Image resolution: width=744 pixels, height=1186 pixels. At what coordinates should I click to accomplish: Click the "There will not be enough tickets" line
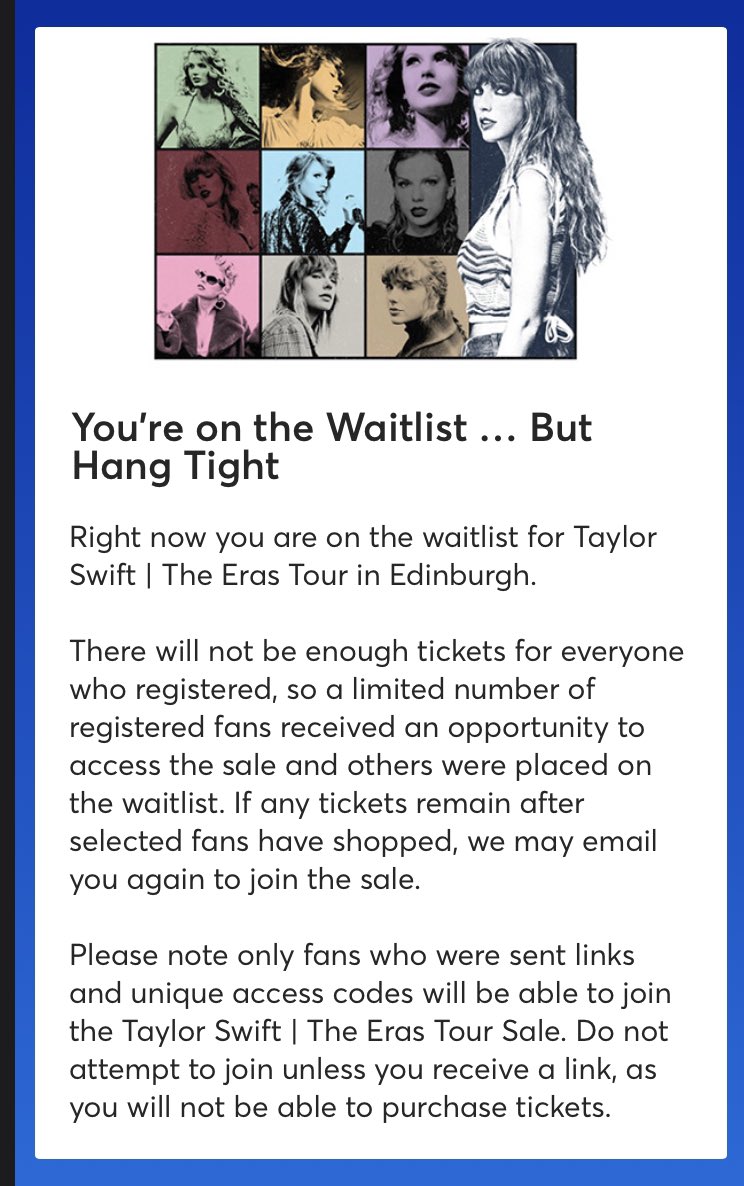(x=377, y=651)
